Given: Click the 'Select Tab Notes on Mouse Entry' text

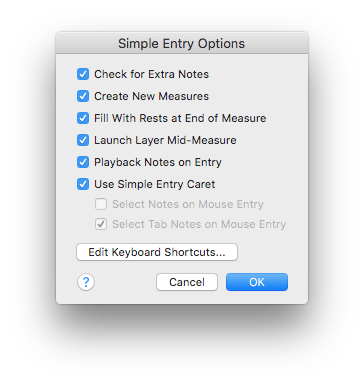Looking at the screenshot, I should pos(199,224).
